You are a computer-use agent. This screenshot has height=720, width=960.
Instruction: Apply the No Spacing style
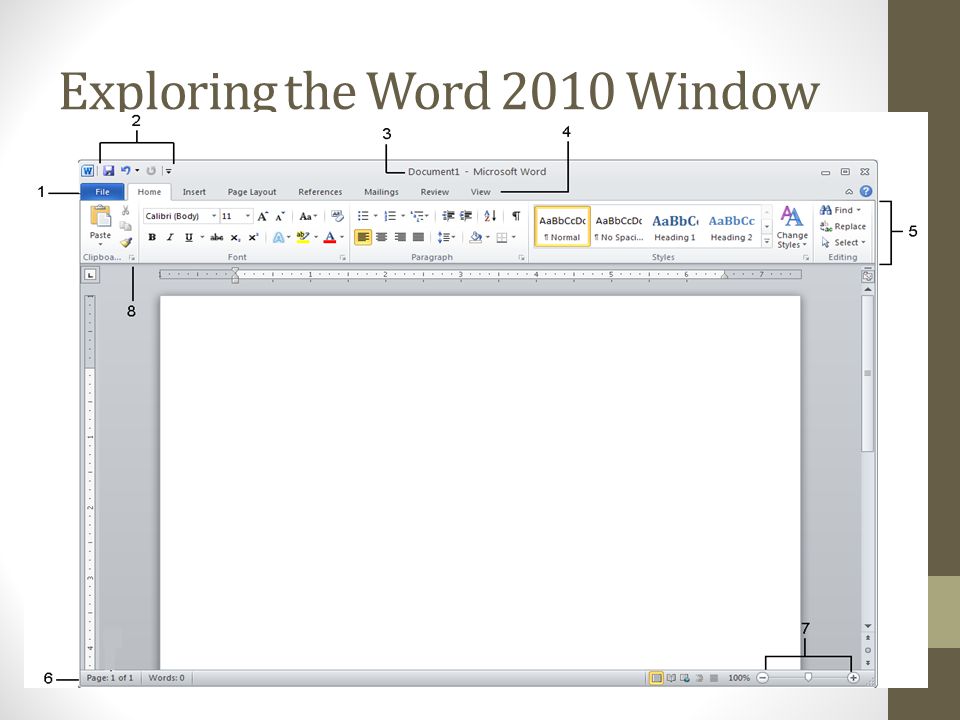(x=619, y=227)
